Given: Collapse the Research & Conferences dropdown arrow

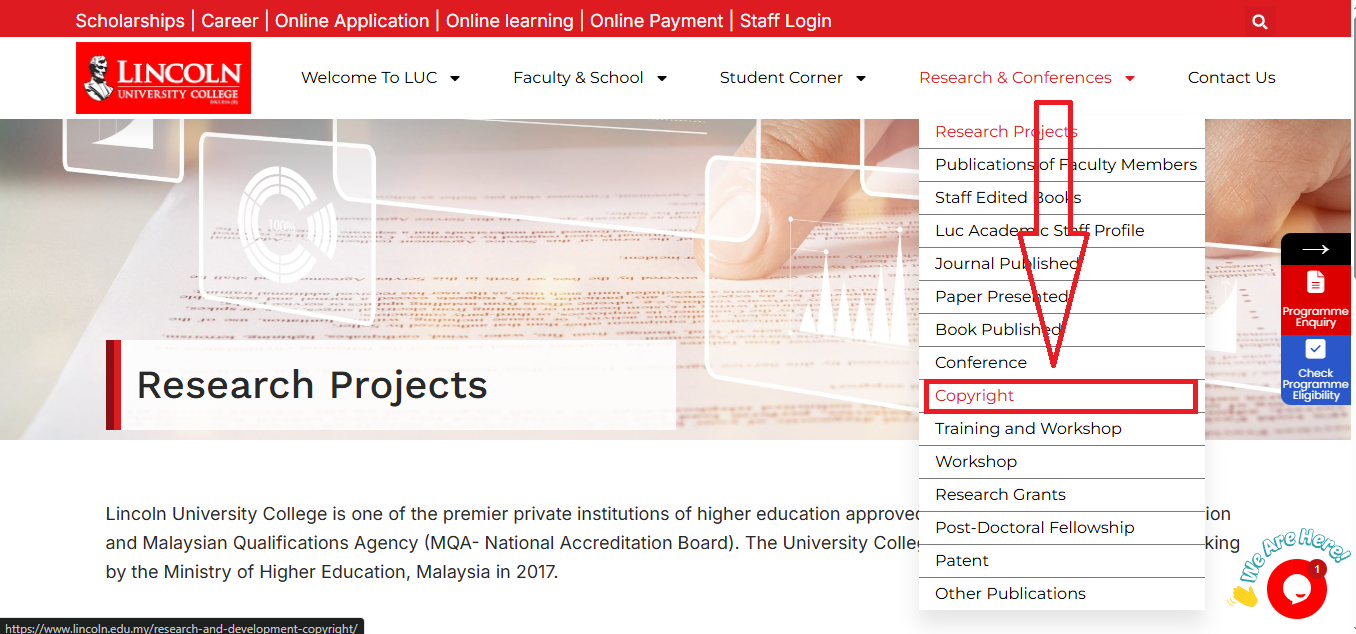Looking at the screenshot, I should (x=1130, y=78).
